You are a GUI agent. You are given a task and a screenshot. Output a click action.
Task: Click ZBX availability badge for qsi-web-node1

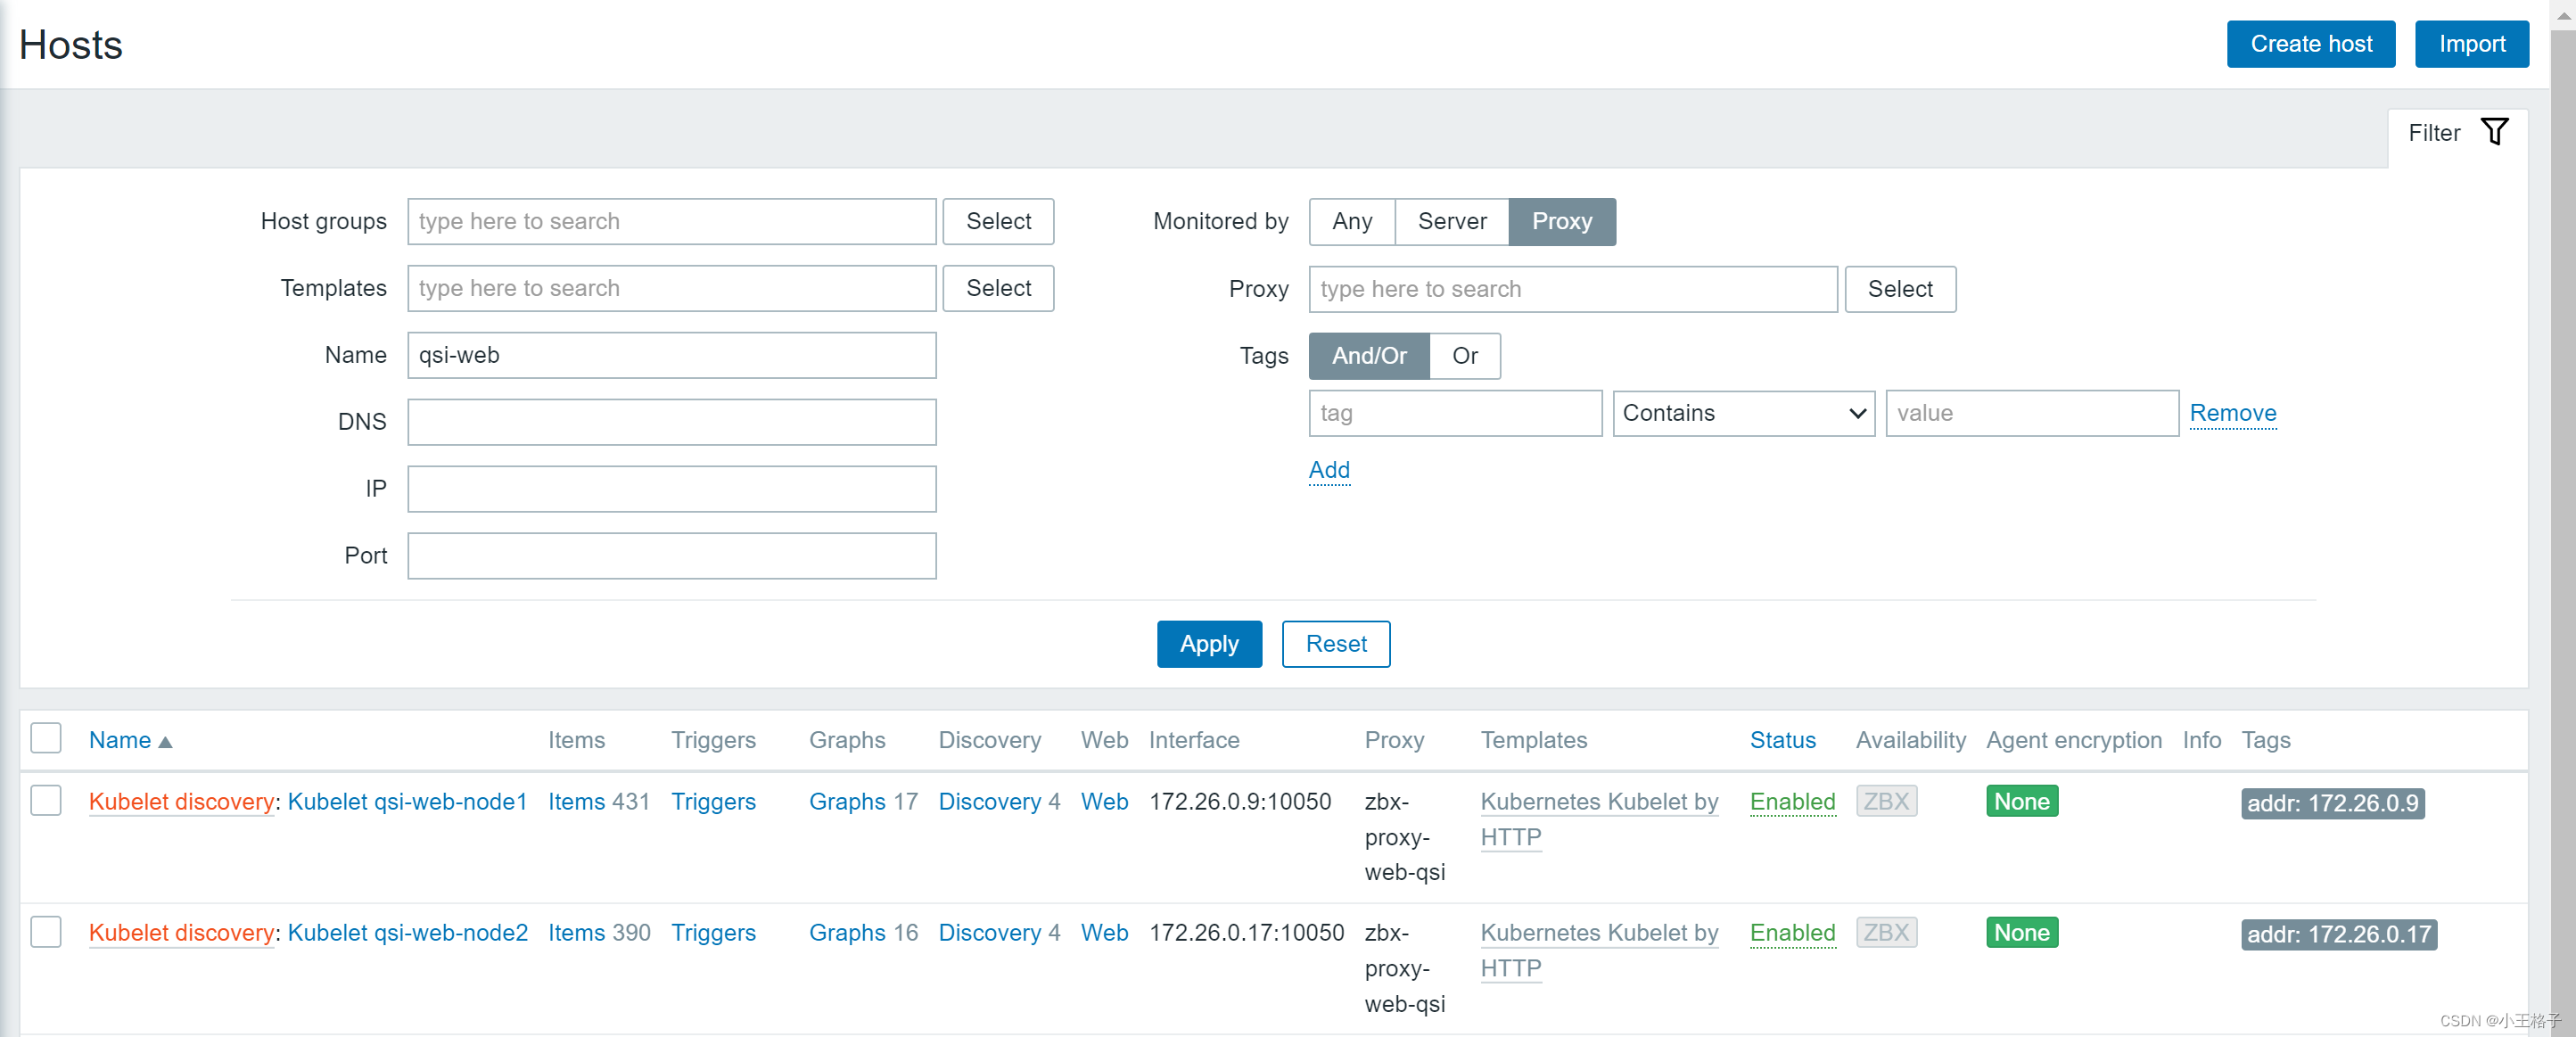pyautogui.click(x=1885, y=801)
